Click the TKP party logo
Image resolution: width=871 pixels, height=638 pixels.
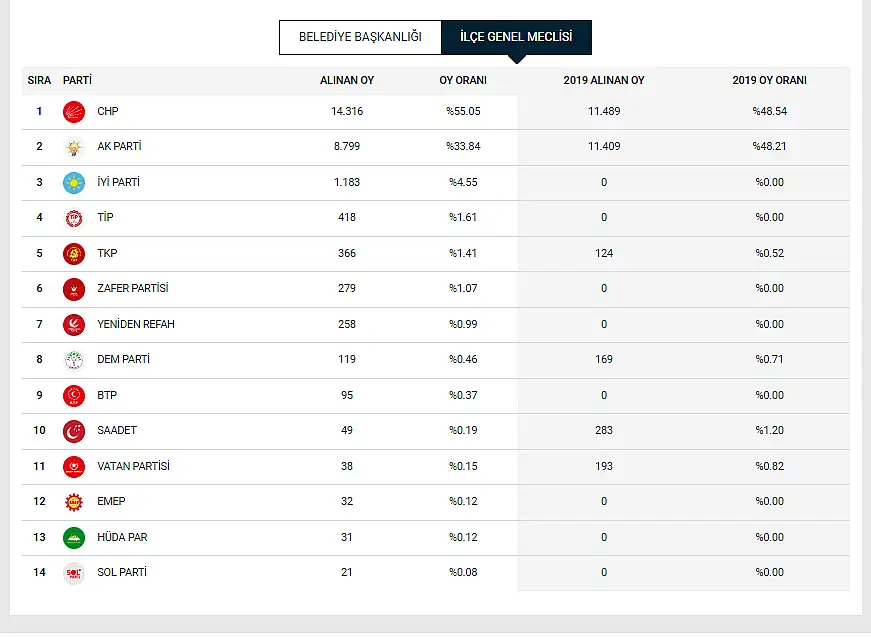point(74,254)
